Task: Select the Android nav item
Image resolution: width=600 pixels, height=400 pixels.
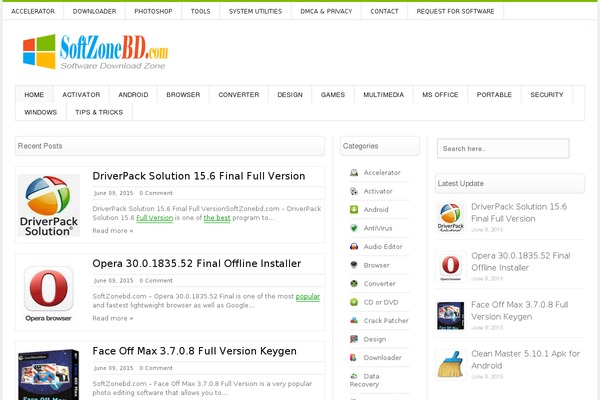Action: [x=133, y=95]
